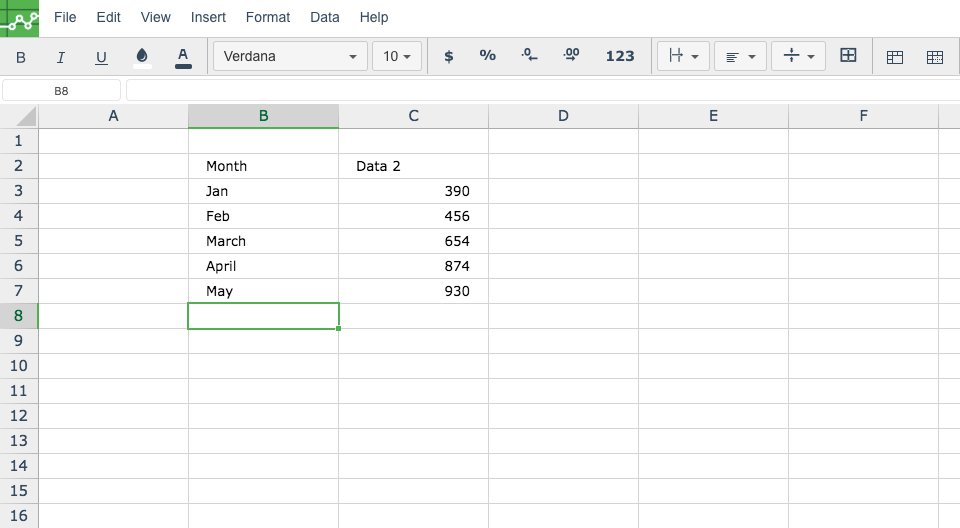Open the text color picker
The width and height of the screenshot is (960, 528).
coord(183,57)
